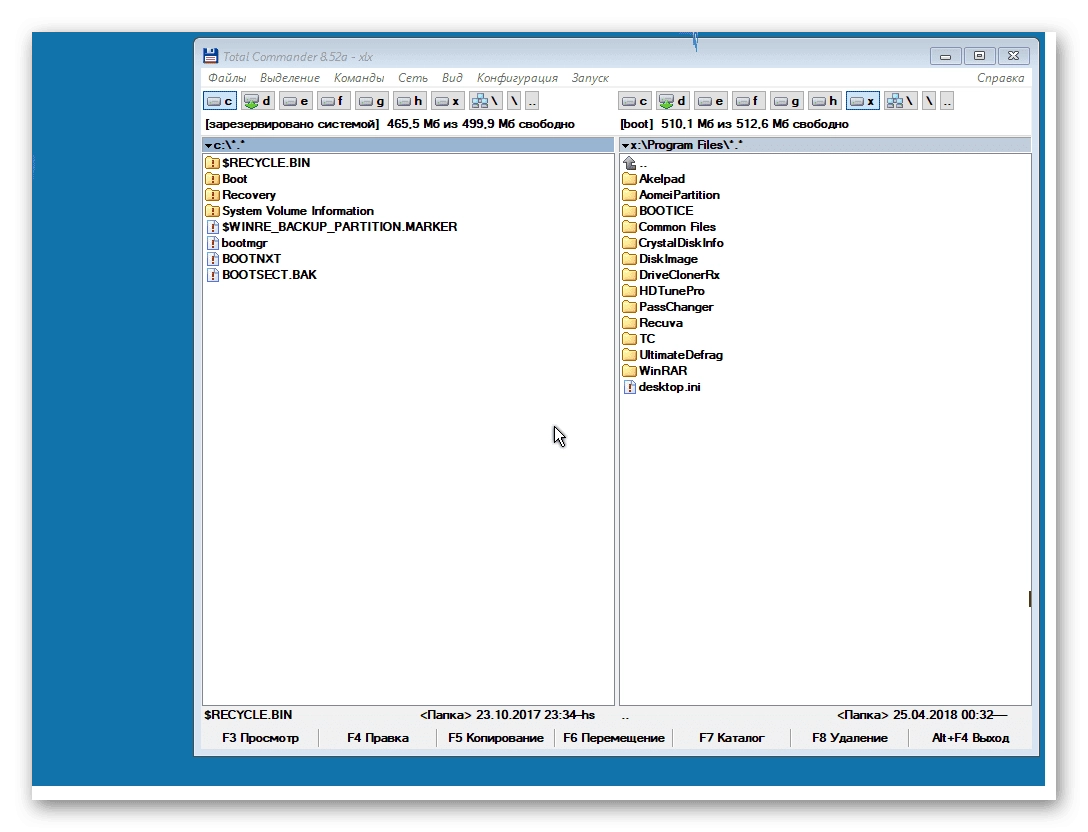The image size is (1088, 832).
Task: Open the Сеть menu
Action: (x=413, y=78)
